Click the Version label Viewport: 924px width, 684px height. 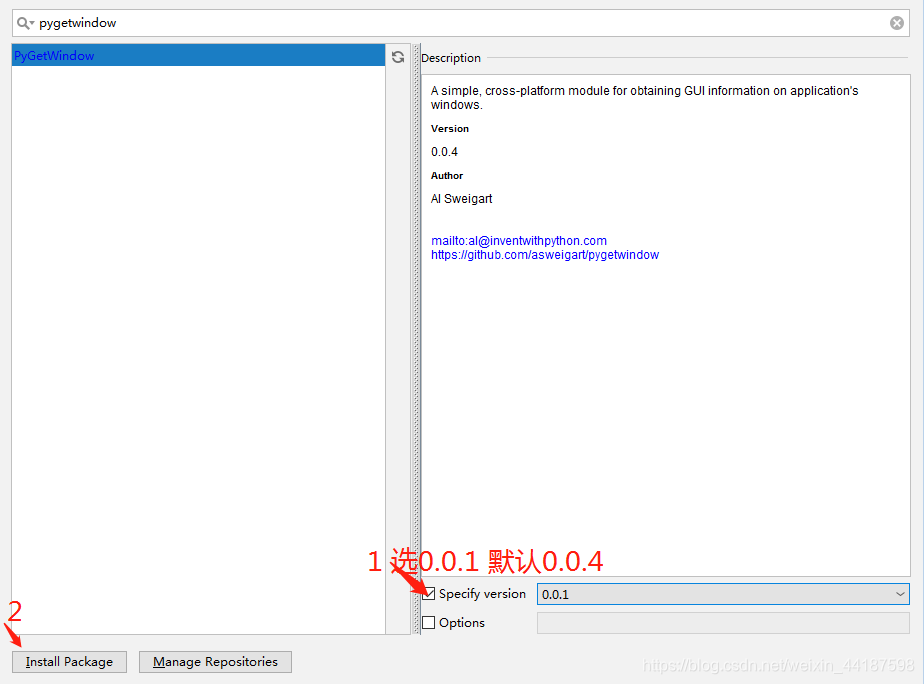tap(450, 128)
